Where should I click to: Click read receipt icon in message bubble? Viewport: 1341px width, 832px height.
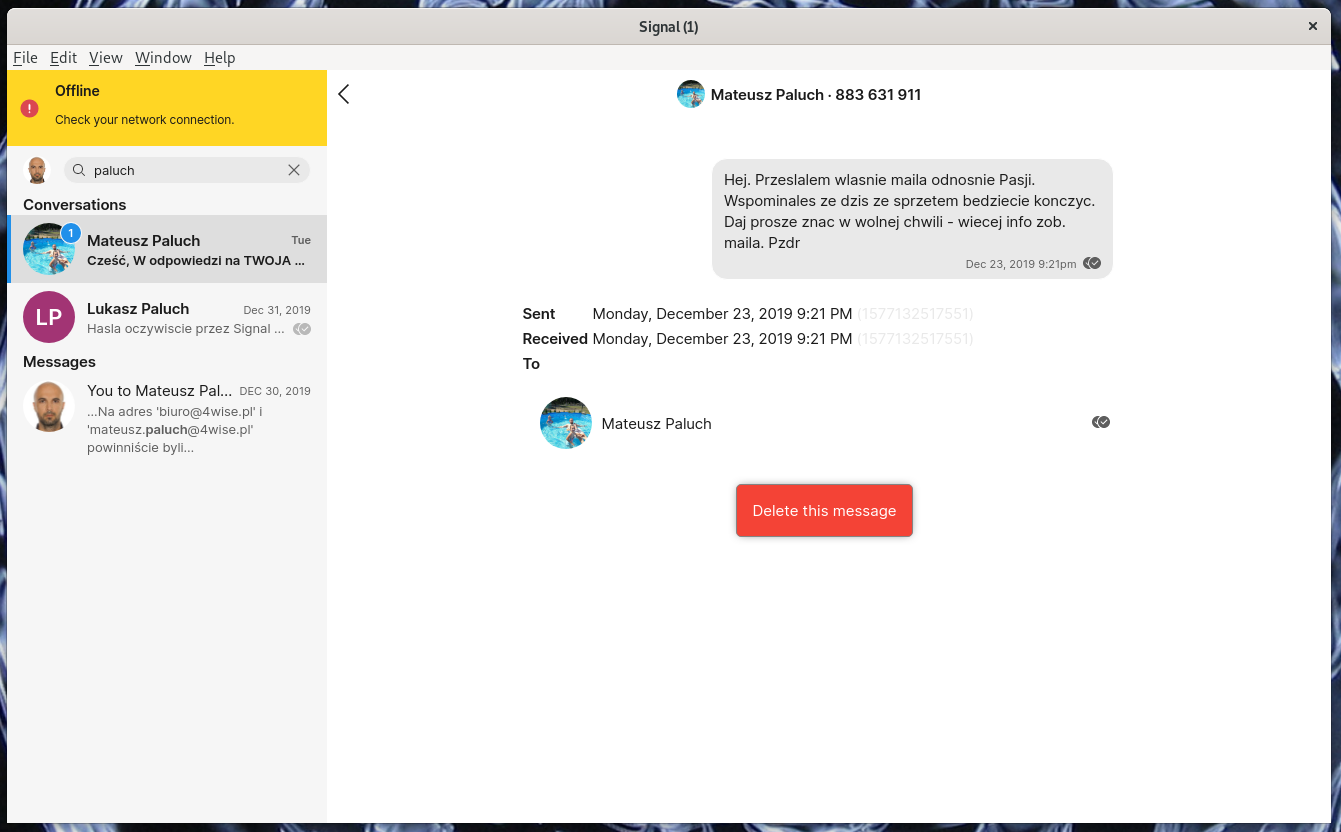click(1092, 263)
